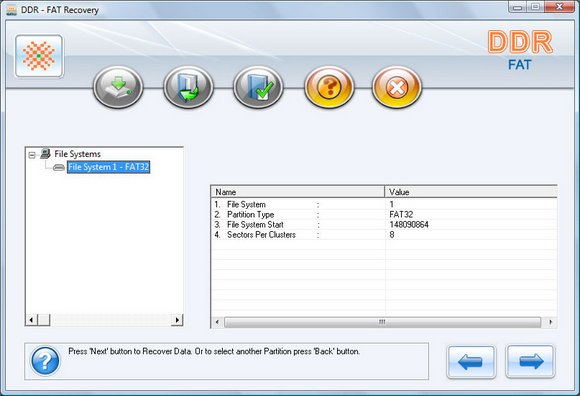
Task: Click the green arrow drive toolbar button
Action: tap(118, 87)
